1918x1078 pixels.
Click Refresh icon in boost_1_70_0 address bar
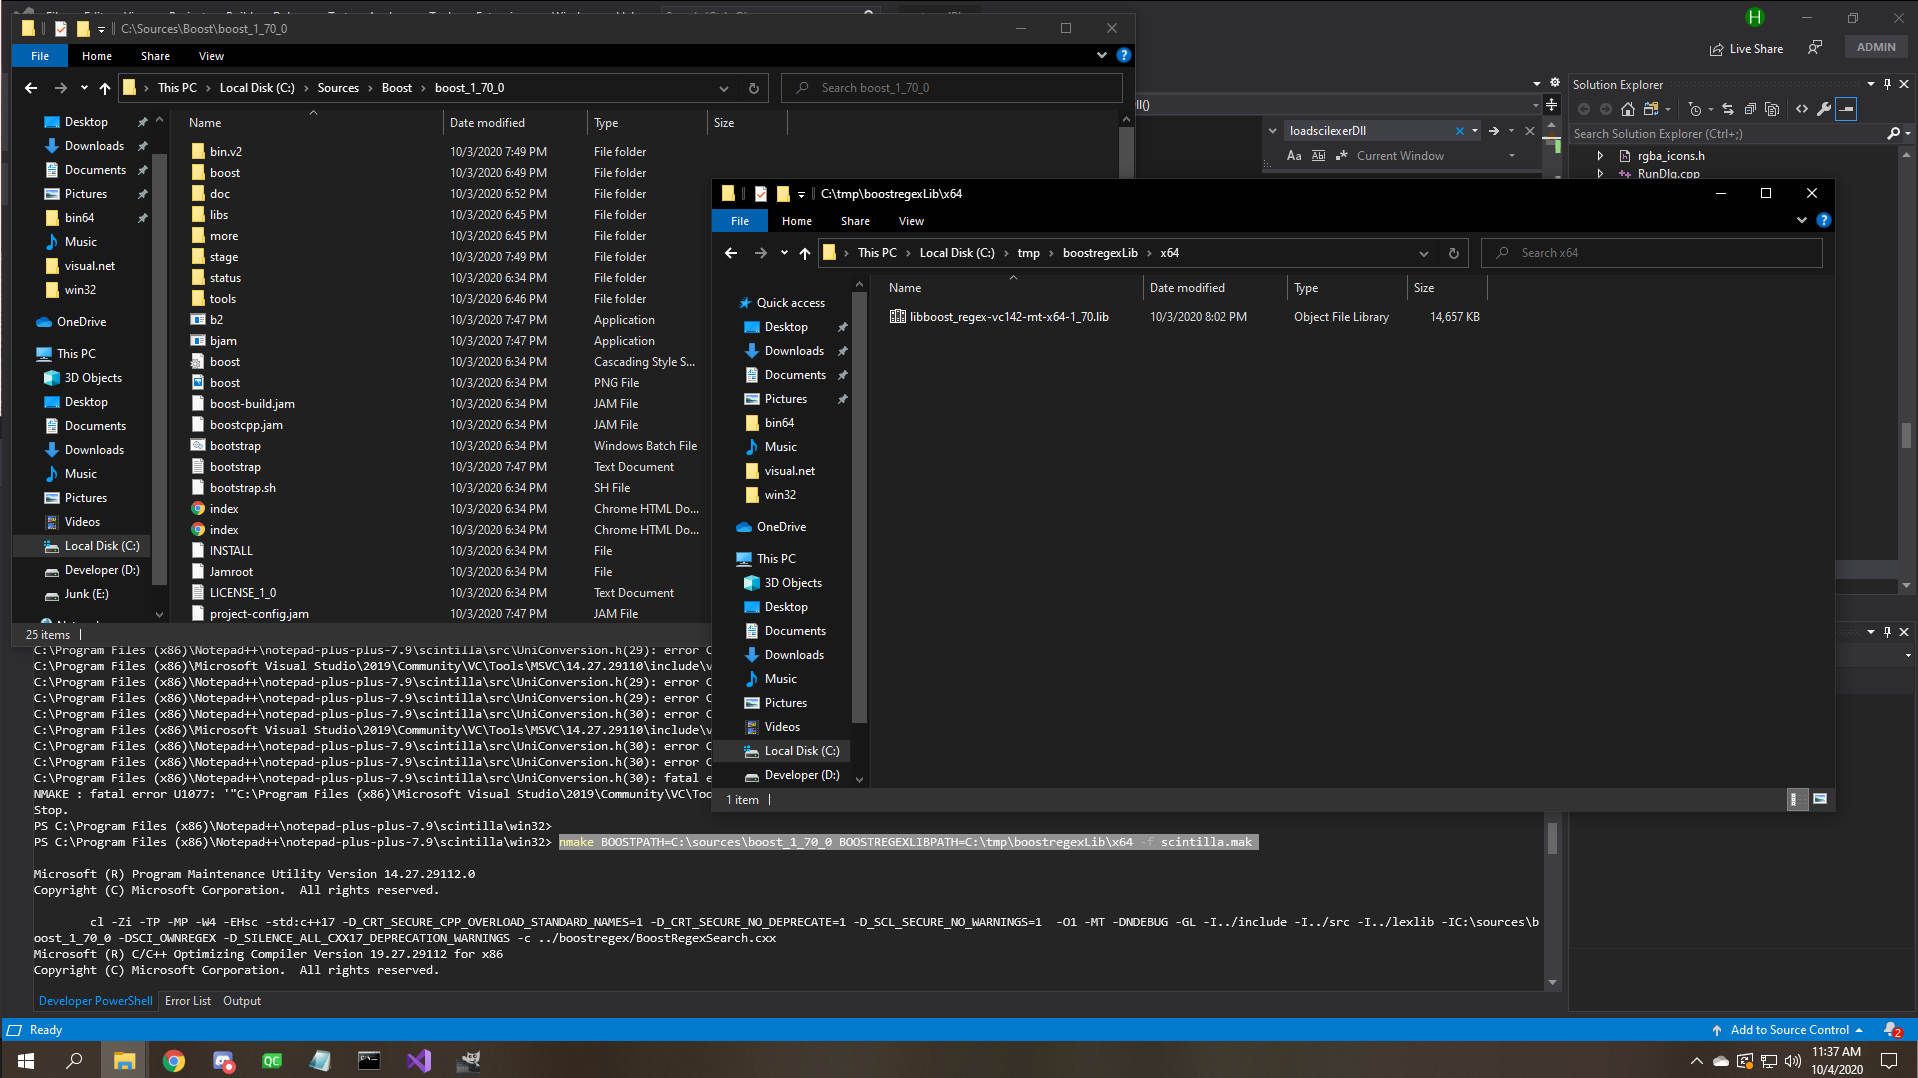(x=753, y=88)
